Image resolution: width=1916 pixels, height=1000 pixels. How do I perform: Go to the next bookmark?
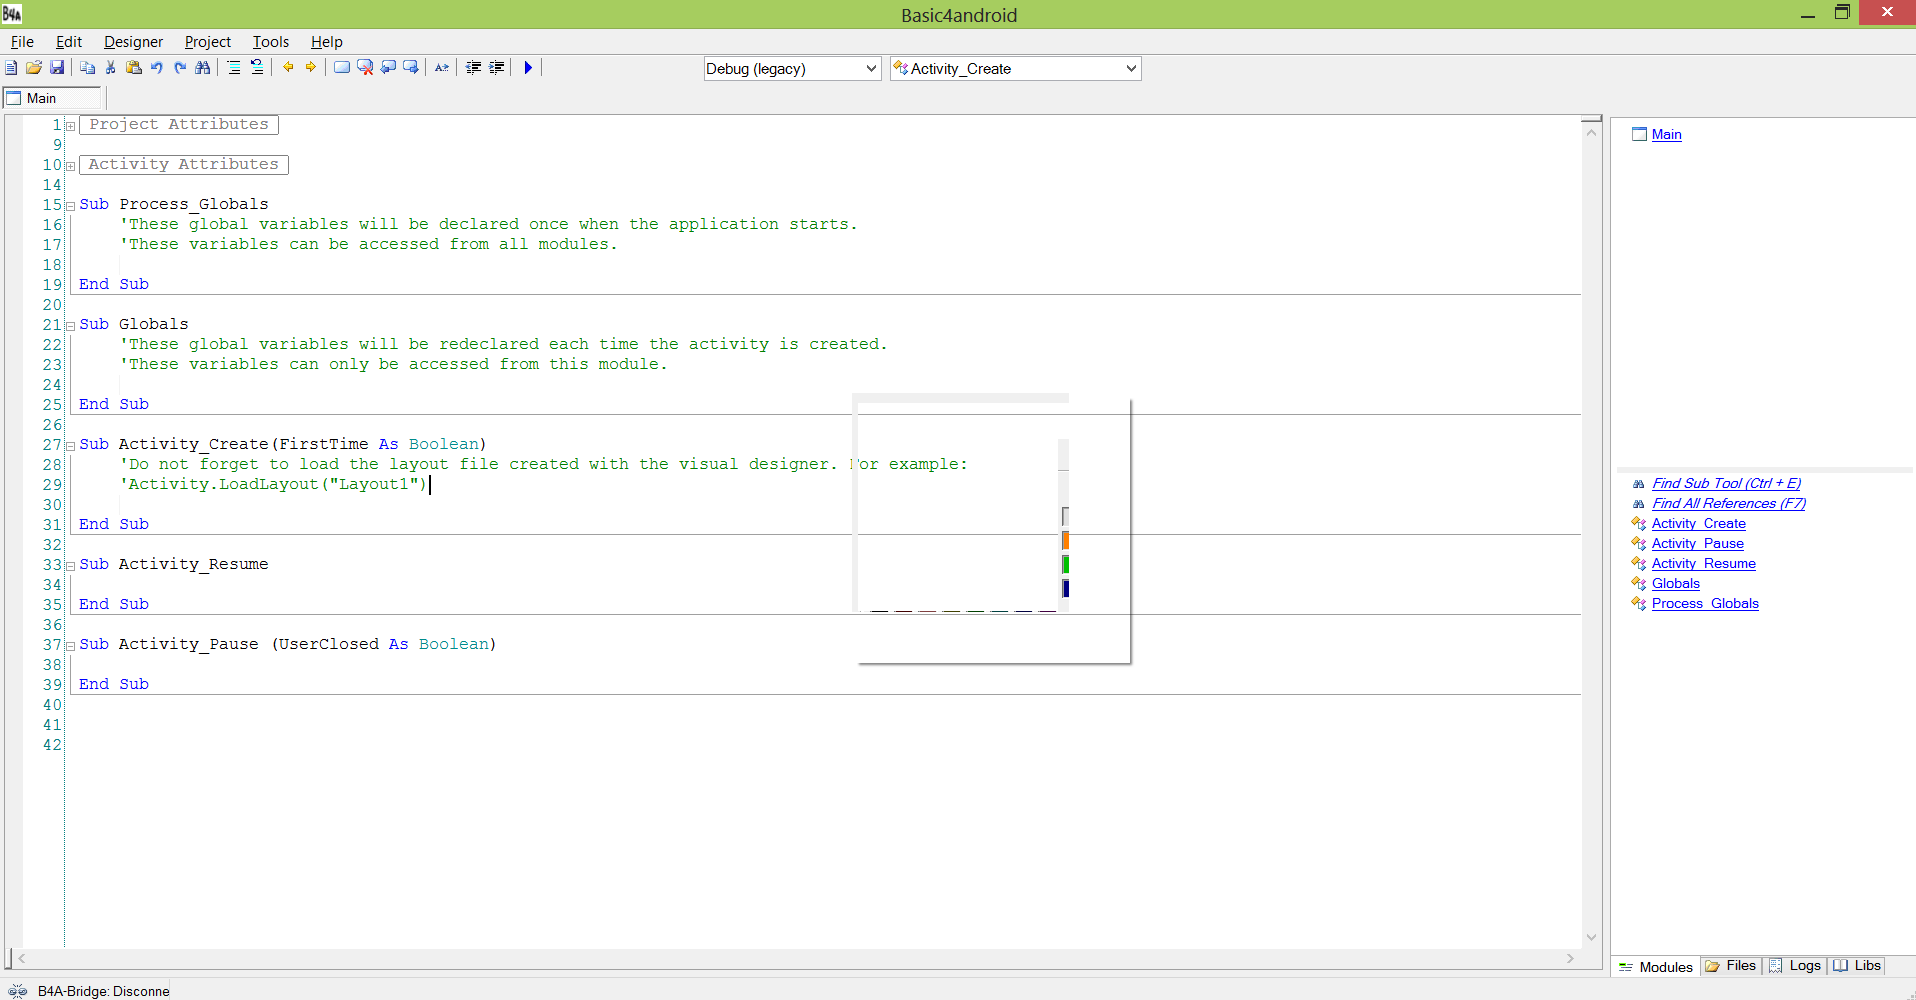coord(411,68)
